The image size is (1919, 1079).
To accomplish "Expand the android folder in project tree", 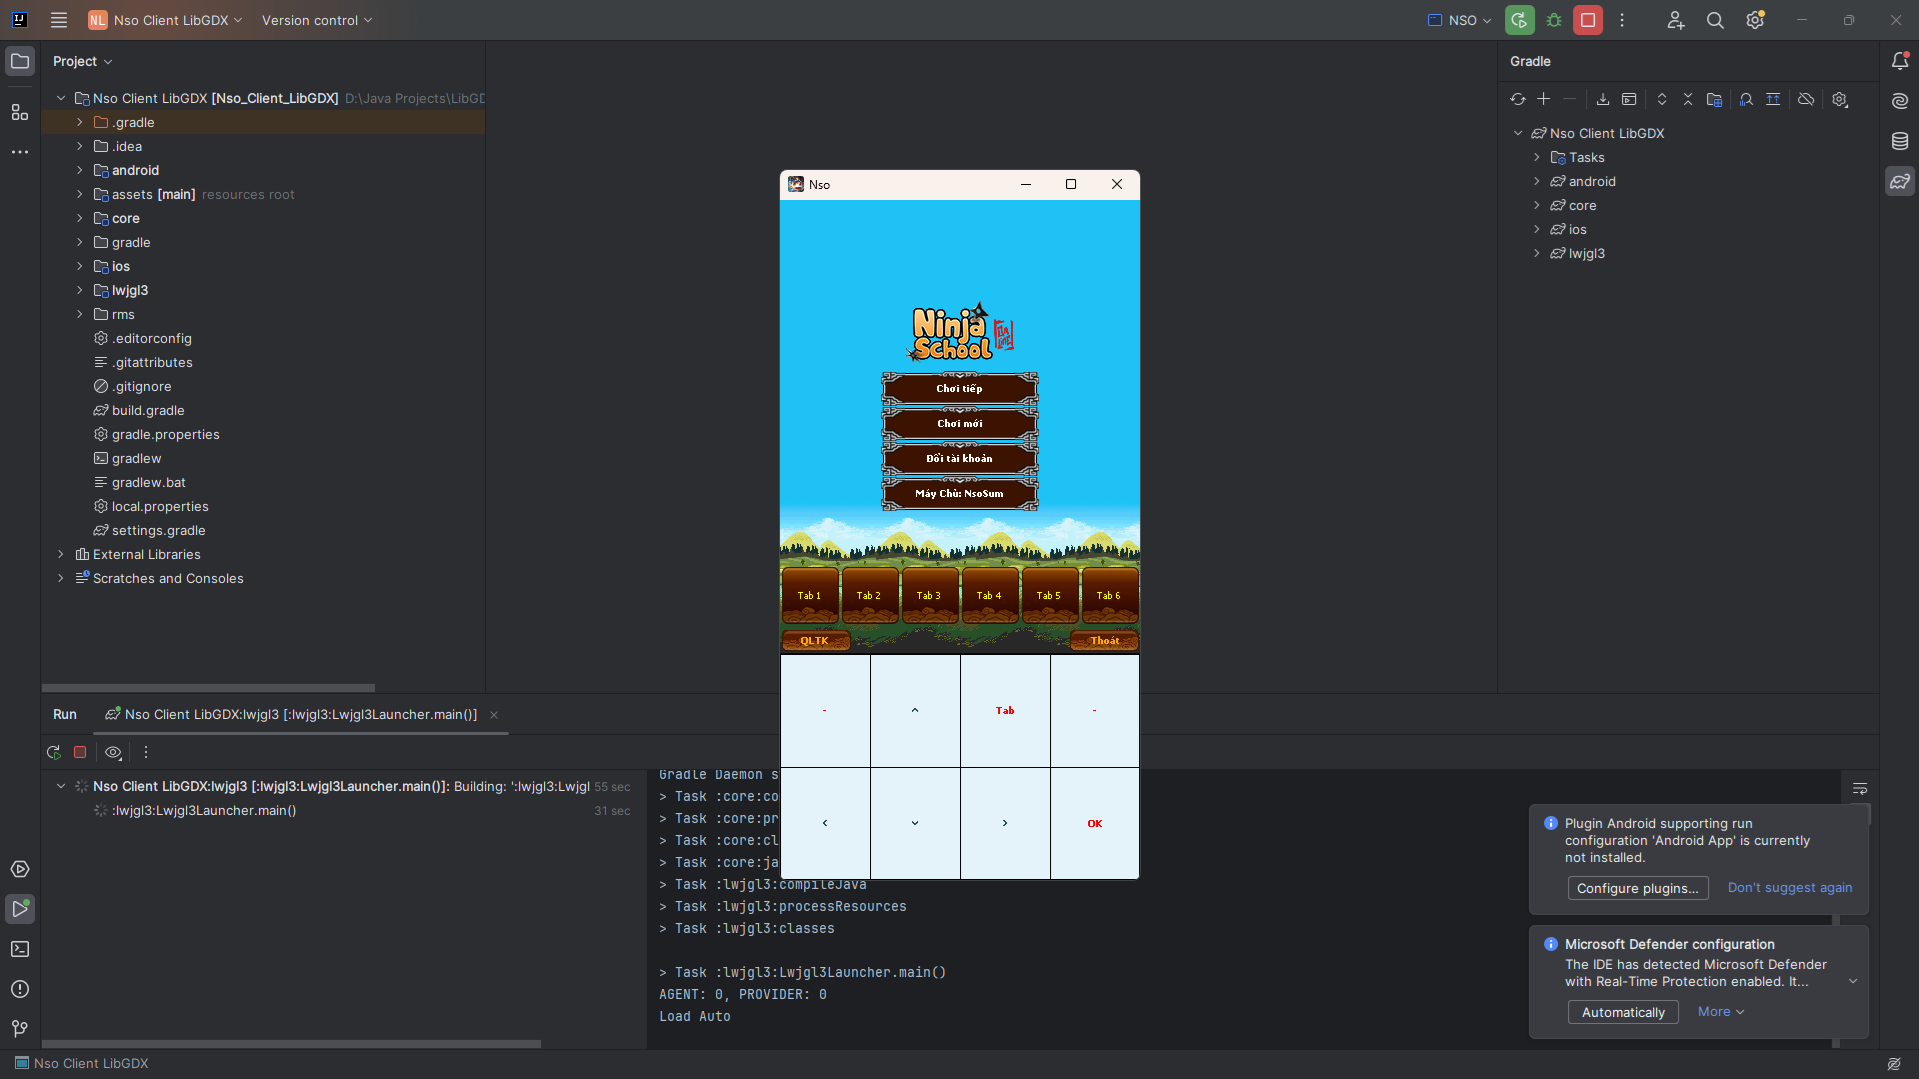I will (80, 170).
